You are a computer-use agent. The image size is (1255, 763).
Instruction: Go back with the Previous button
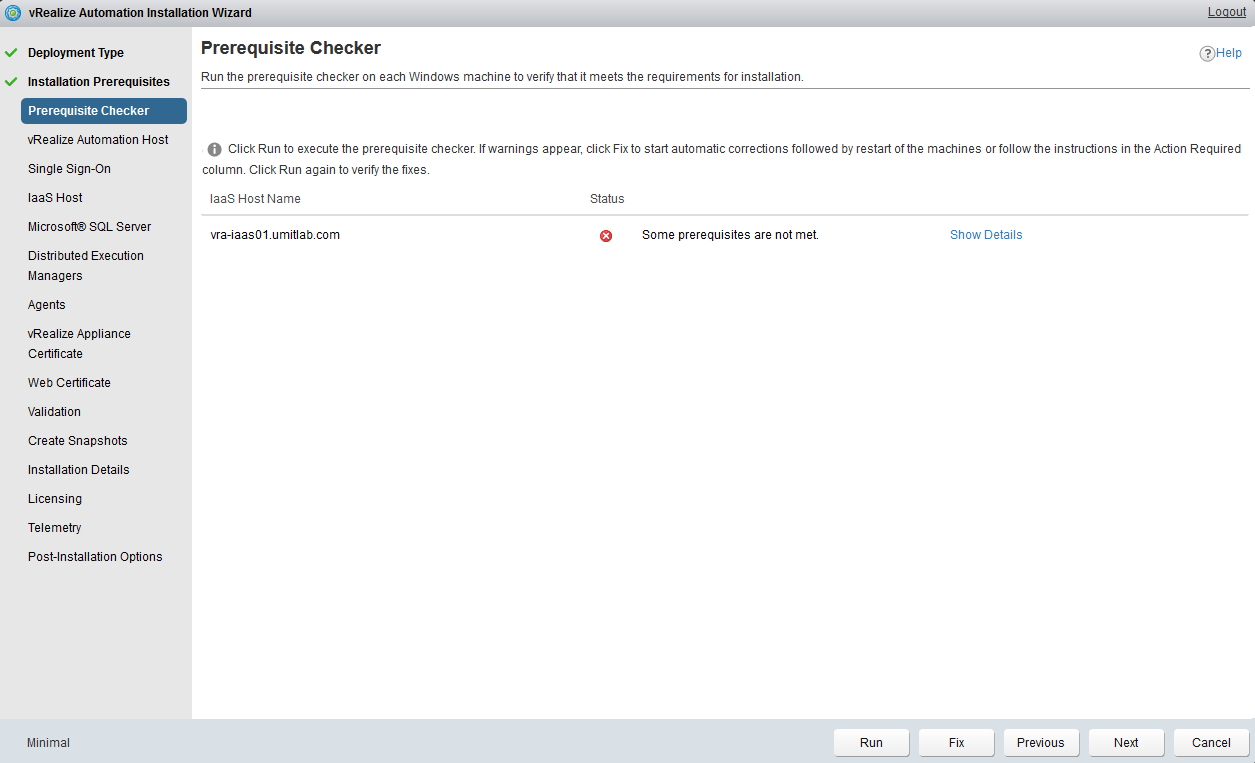(1040, 743)
